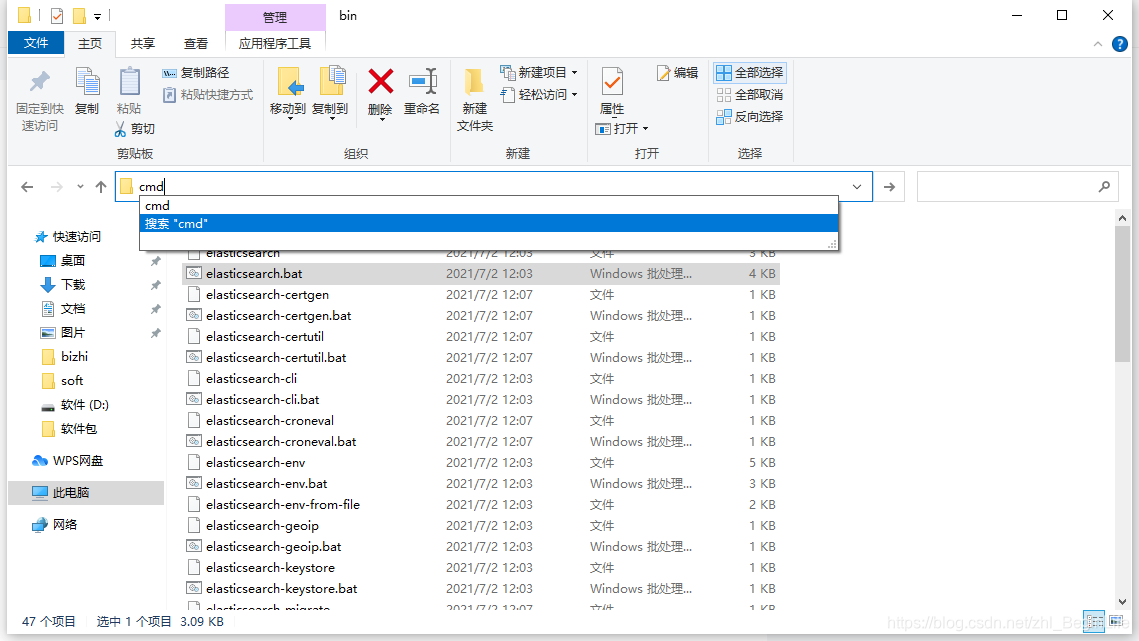Click Copy path (复制路径)

(195, 73)
